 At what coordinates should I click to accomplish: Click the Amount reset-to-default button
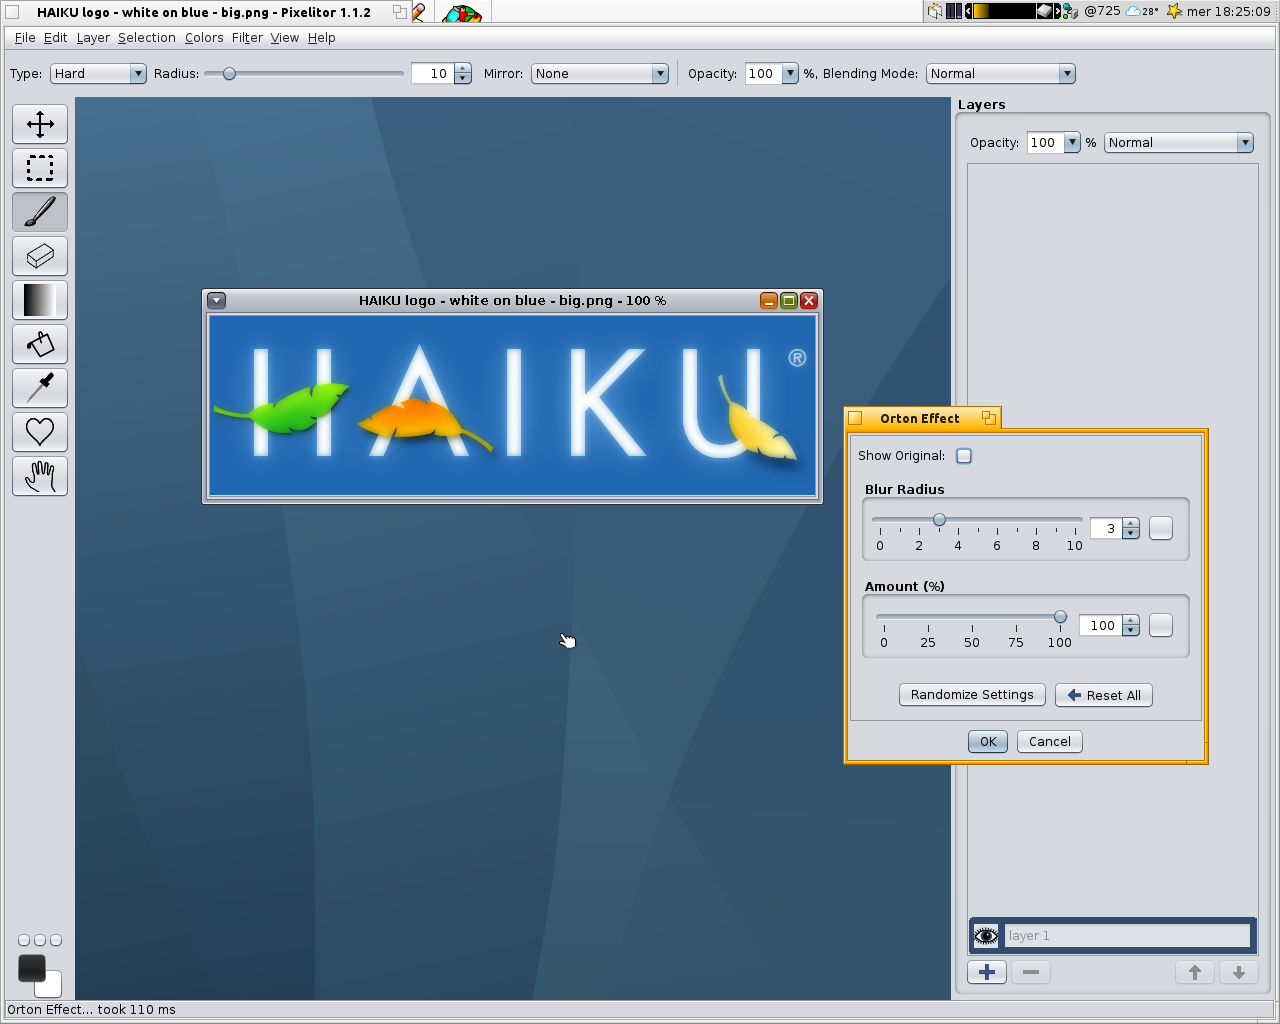1161,625
